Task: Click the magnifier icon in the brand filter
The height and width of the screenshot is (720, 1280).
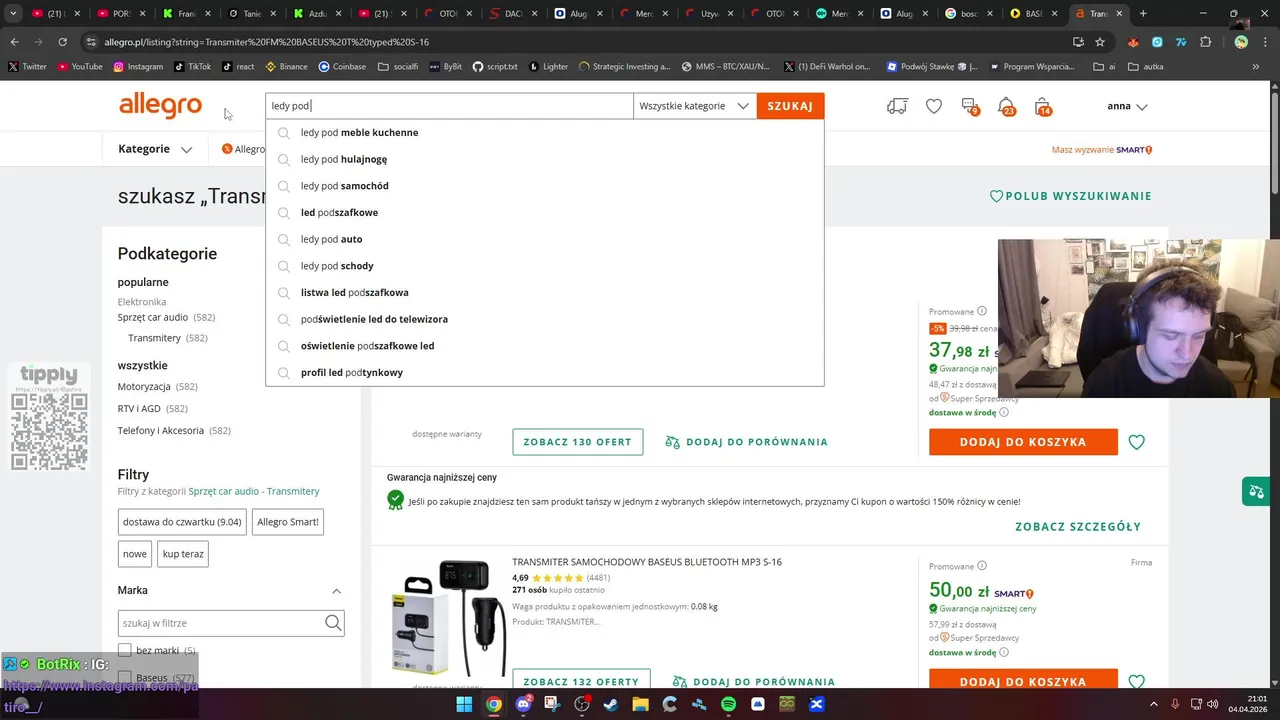Action: click(x=333, y=623)
